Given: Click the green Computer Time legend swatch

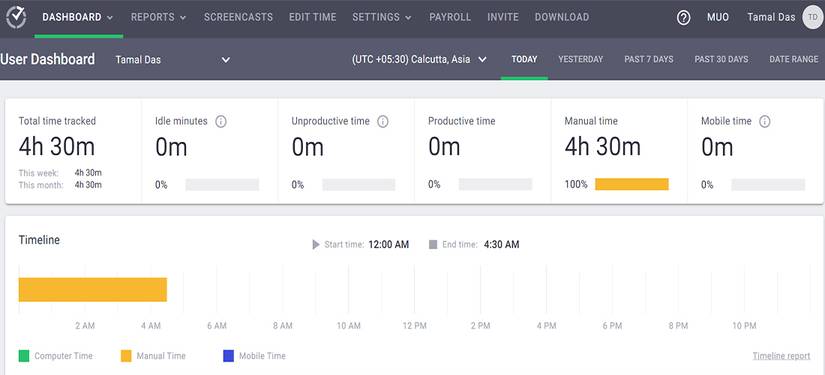Looking at the screenshot, I should pyautogui.click(x=24, y=356).
